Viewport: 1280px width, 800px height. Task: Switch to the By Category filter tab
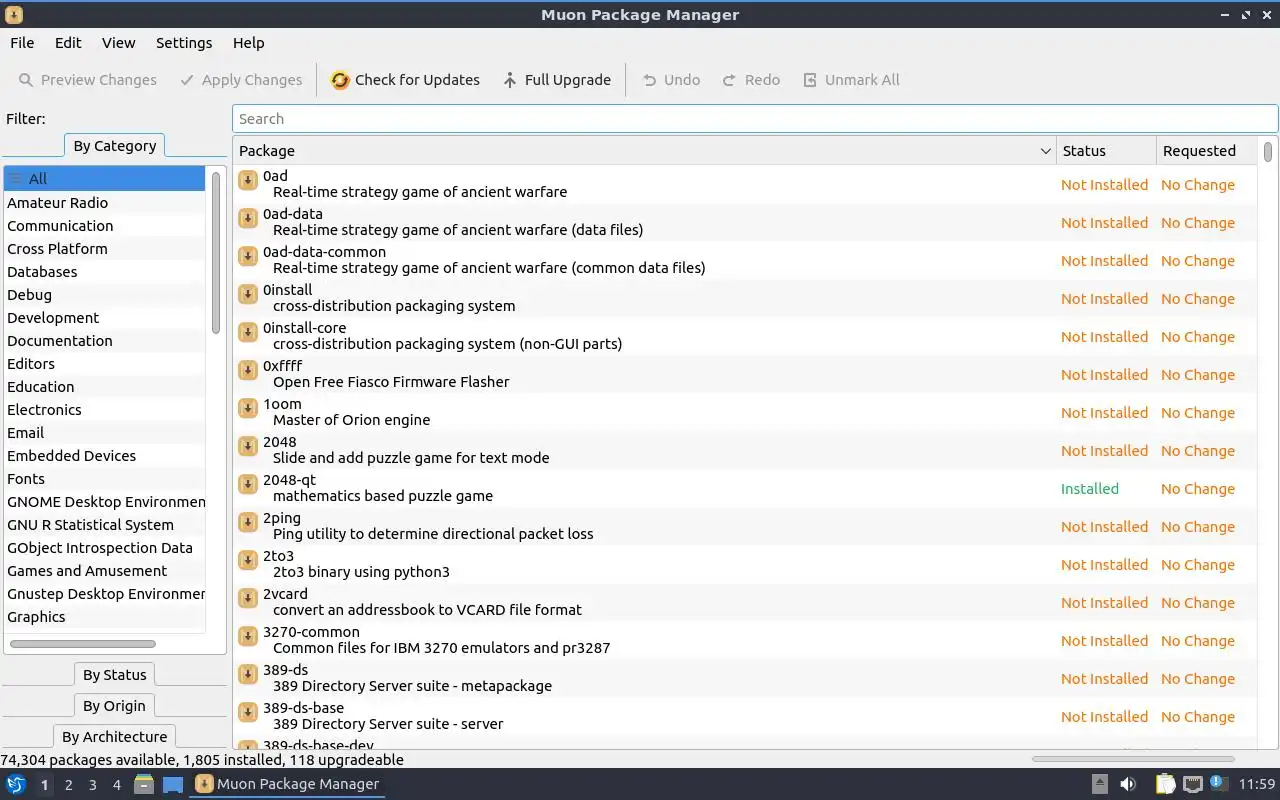[115, 146]
